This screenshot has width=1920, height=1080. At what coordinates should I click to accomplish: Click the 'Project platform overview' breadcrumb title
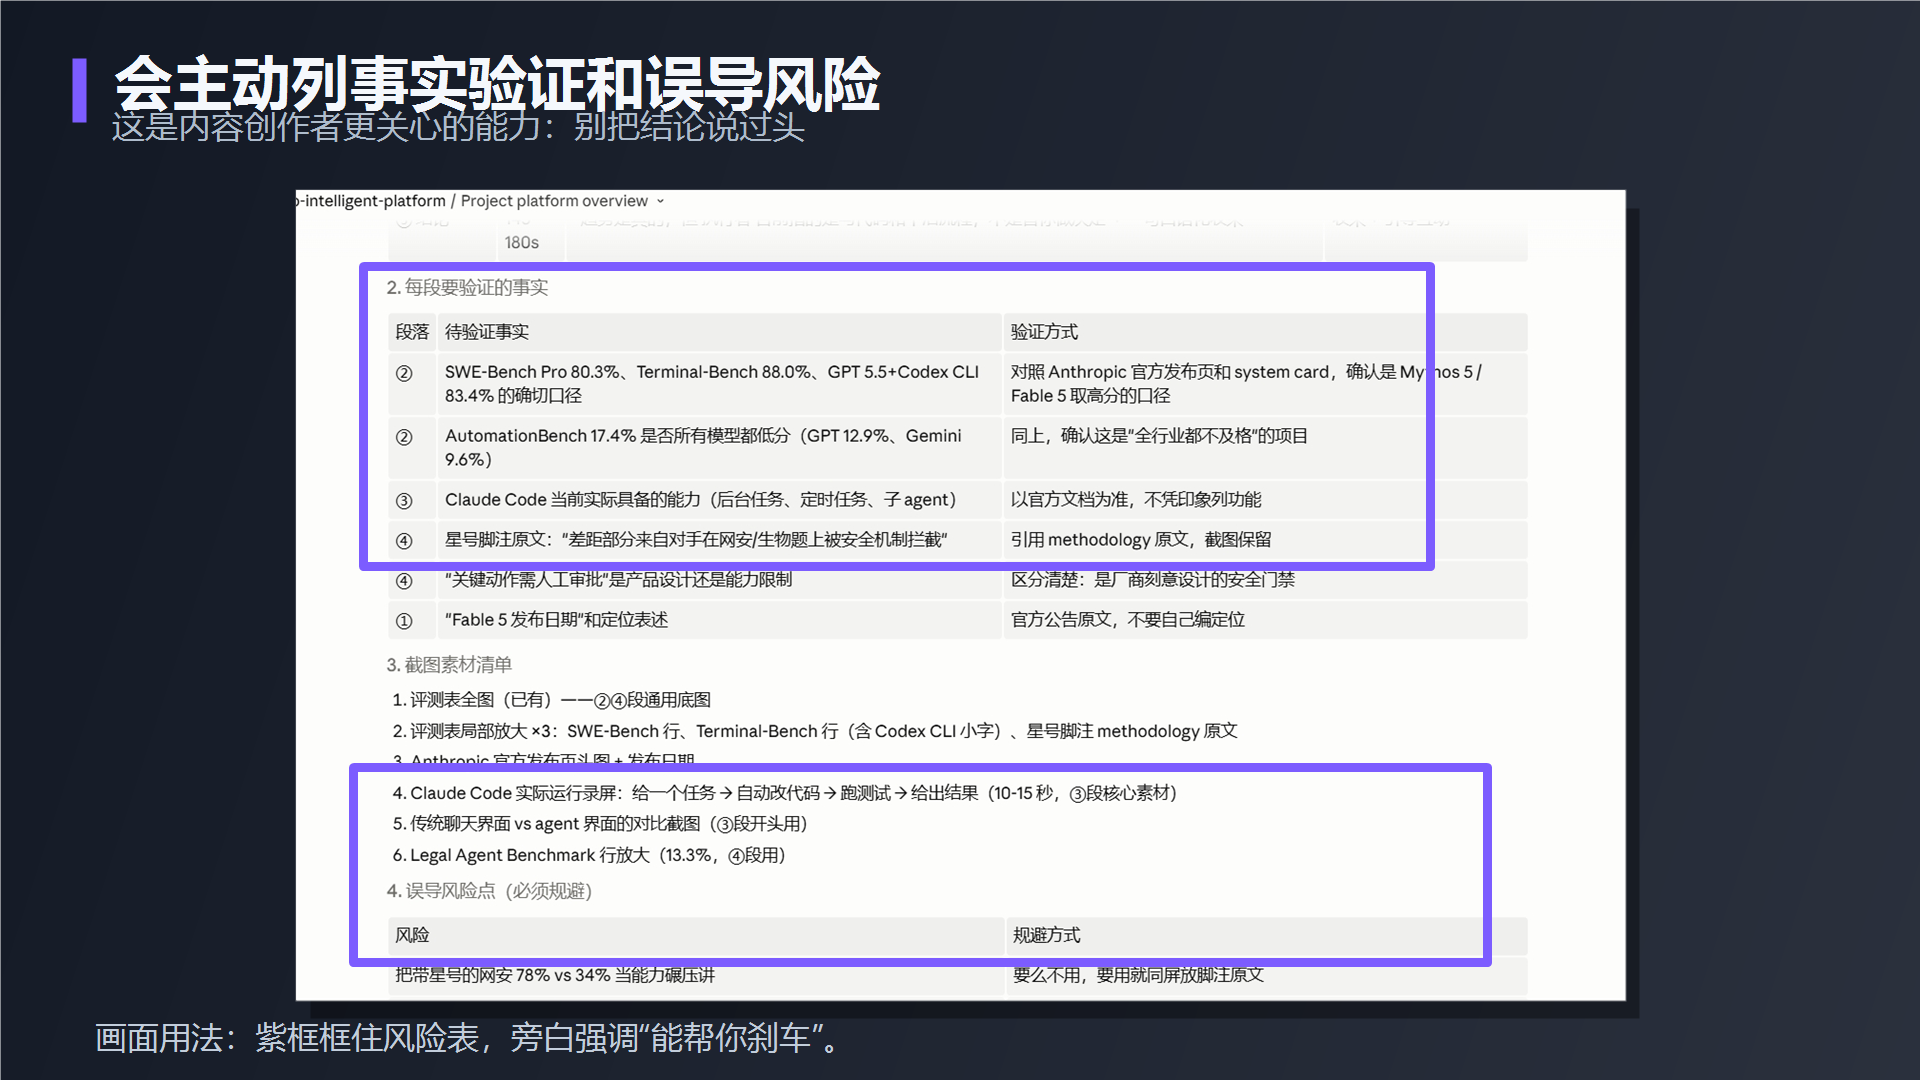coord(554,201)
